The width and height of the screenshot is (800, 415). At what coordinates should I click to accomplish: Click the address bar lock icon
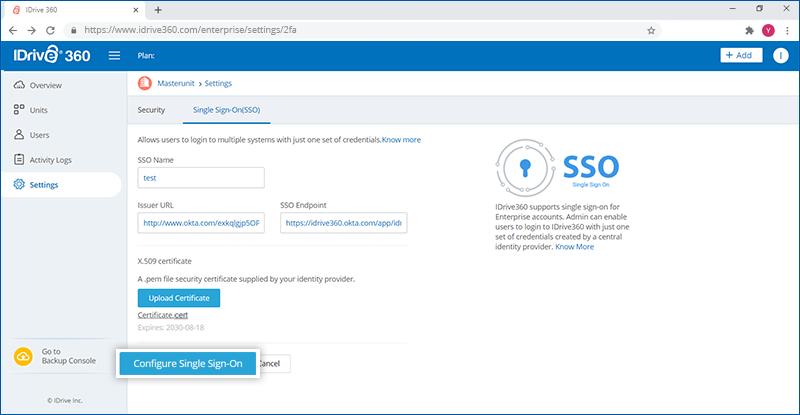click(73, 30)
